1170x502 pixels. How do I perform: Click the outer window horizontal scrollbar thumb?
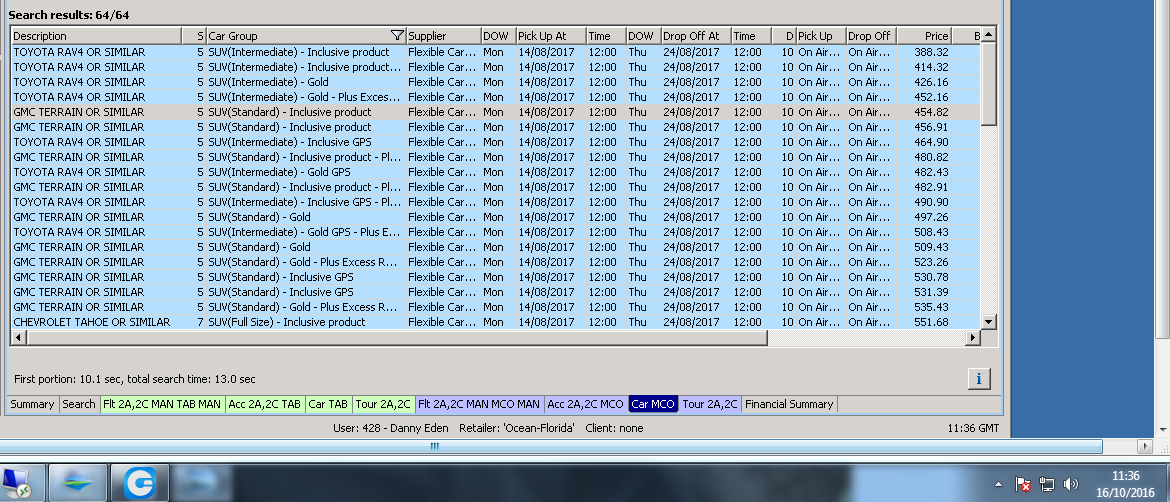(x=551, y=446)
